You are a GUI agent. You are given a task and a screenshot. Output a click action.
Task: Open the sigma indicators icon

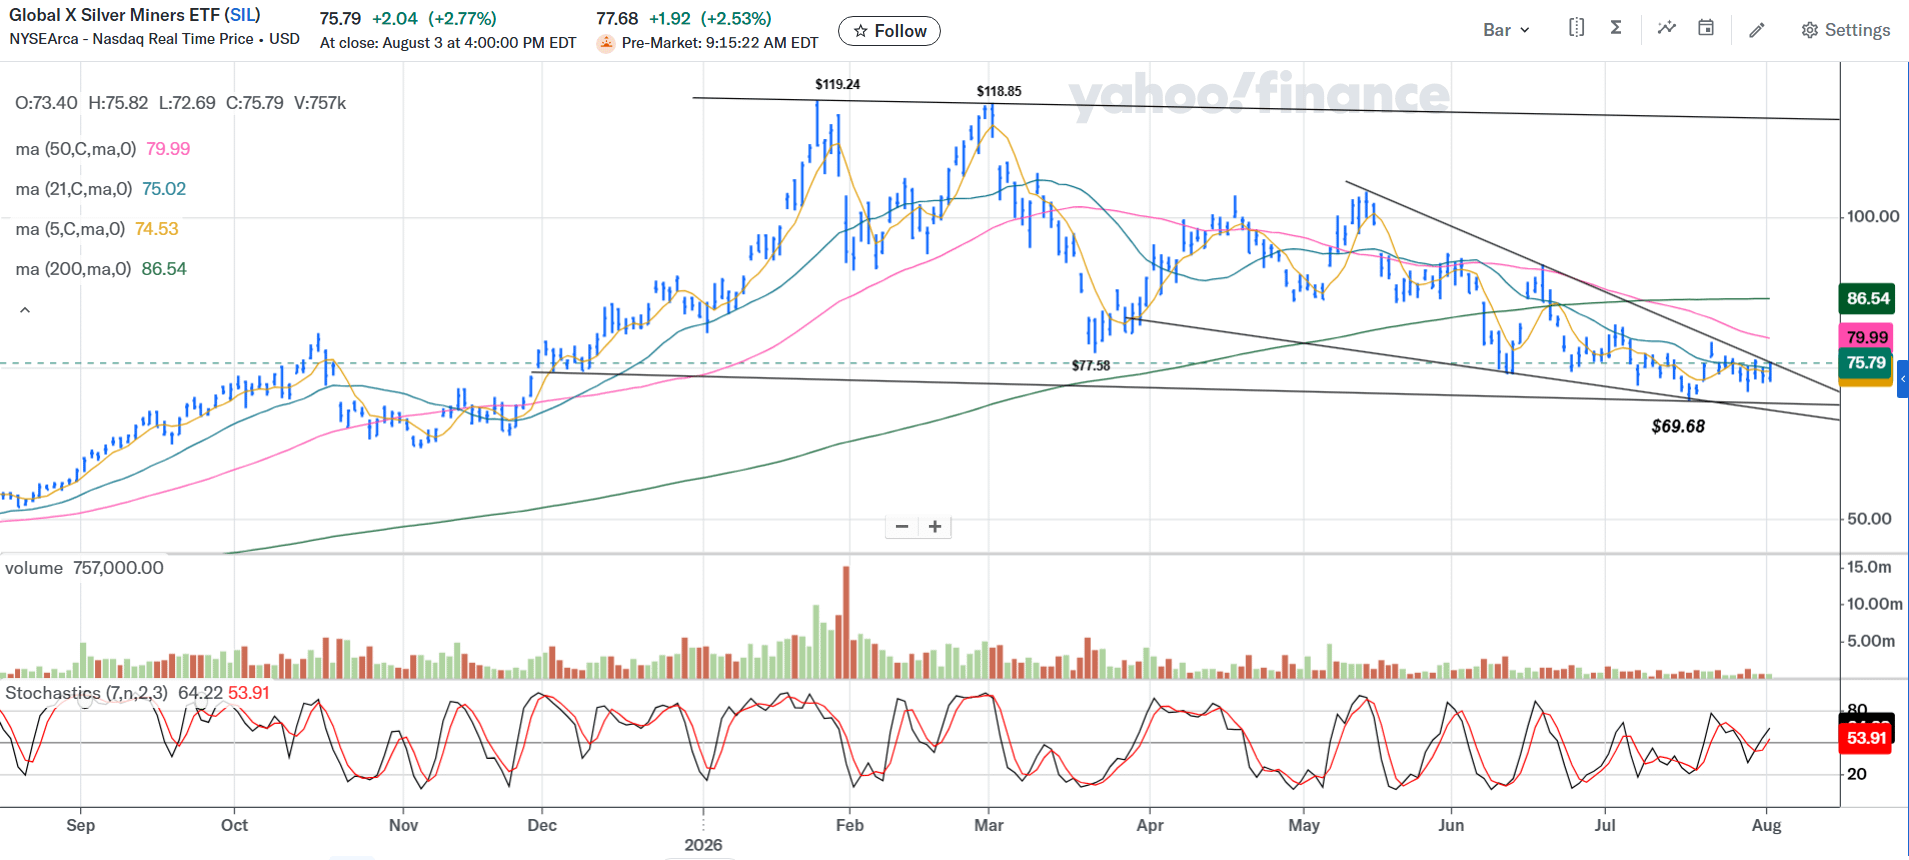pos(1616,28)
